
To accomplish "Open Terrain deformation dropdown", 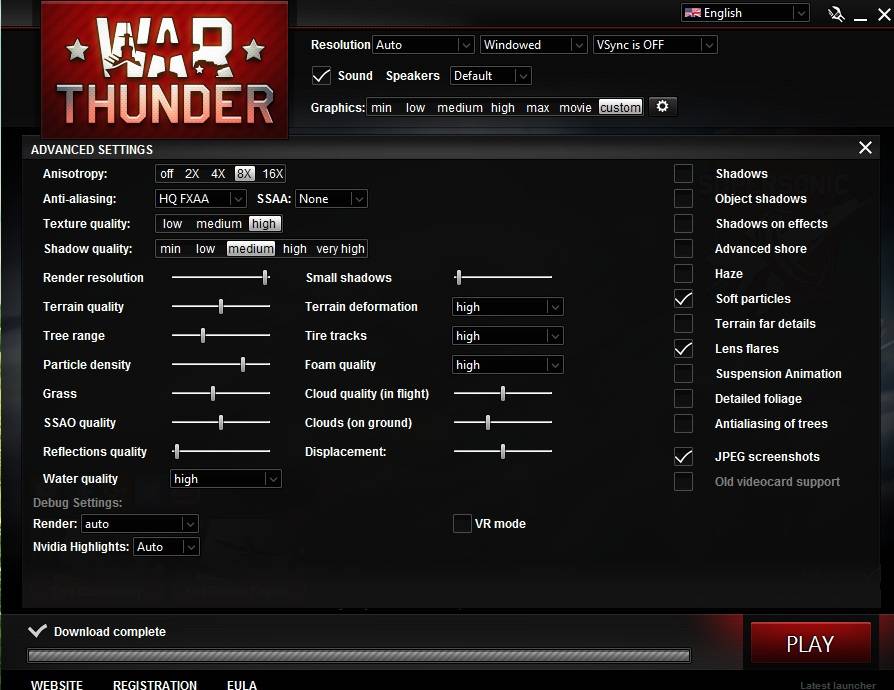I will coord(507,307).
